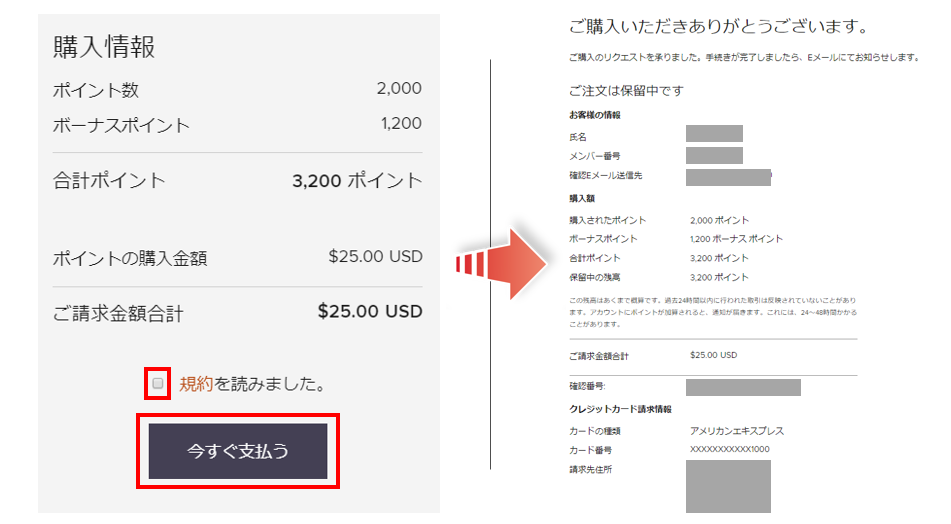Viewport: 951px width, 524px height.
Task: Click the アメリカンエキスプレス card type text
Action: click(737, 431)
